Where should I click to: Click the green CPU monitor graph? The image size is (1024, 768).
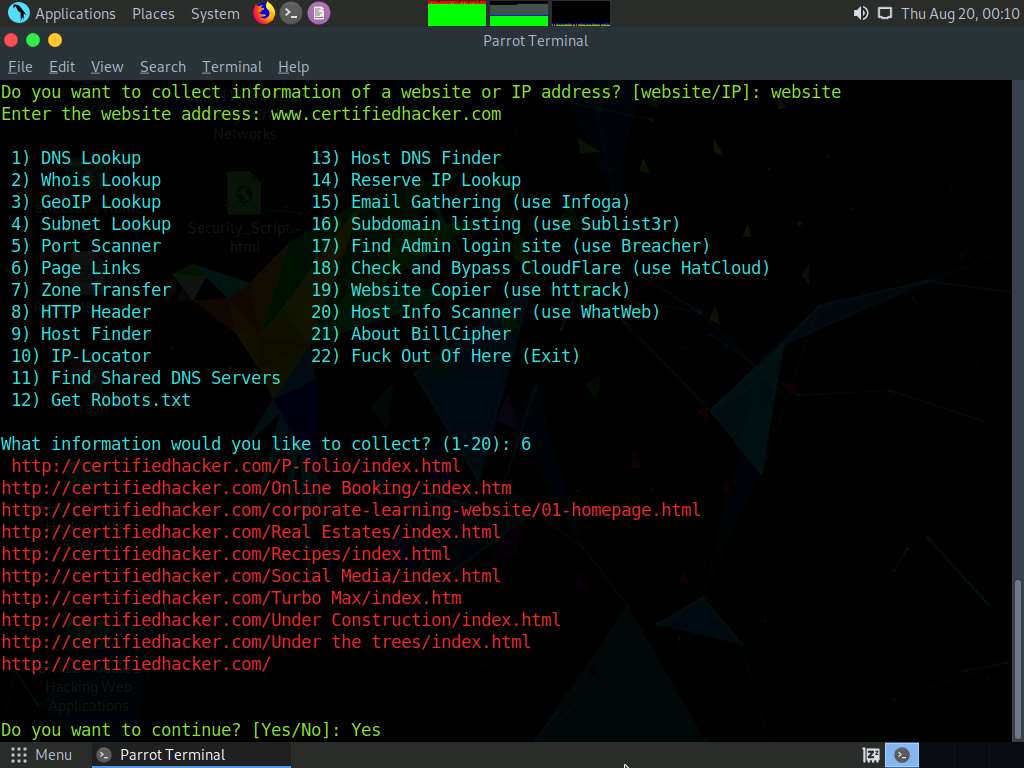[x=456, y=14]
